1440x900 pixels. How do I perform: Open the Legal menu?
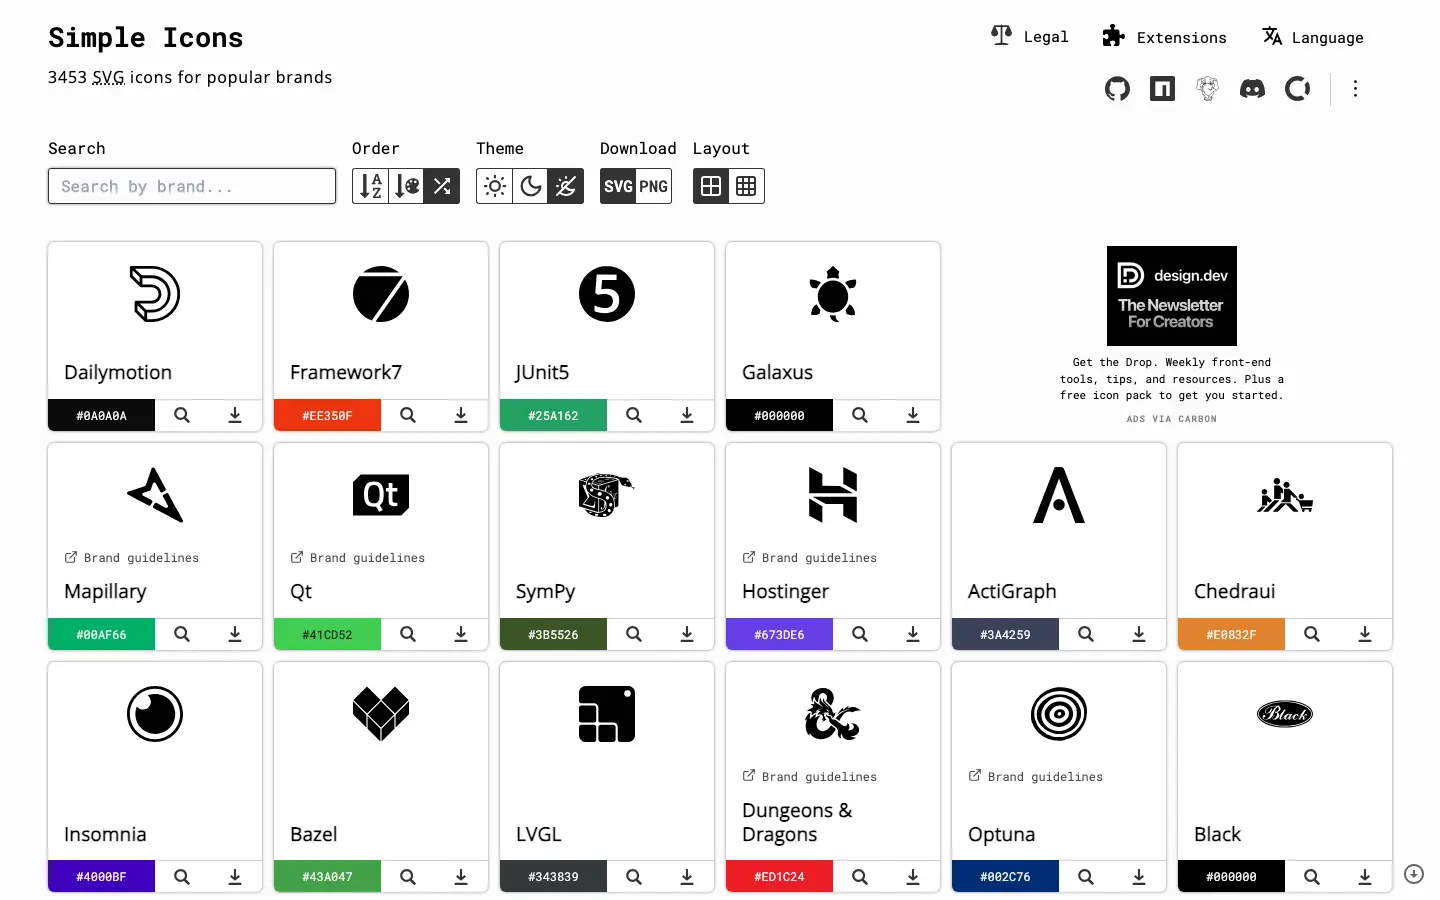tap(1029, 37)
